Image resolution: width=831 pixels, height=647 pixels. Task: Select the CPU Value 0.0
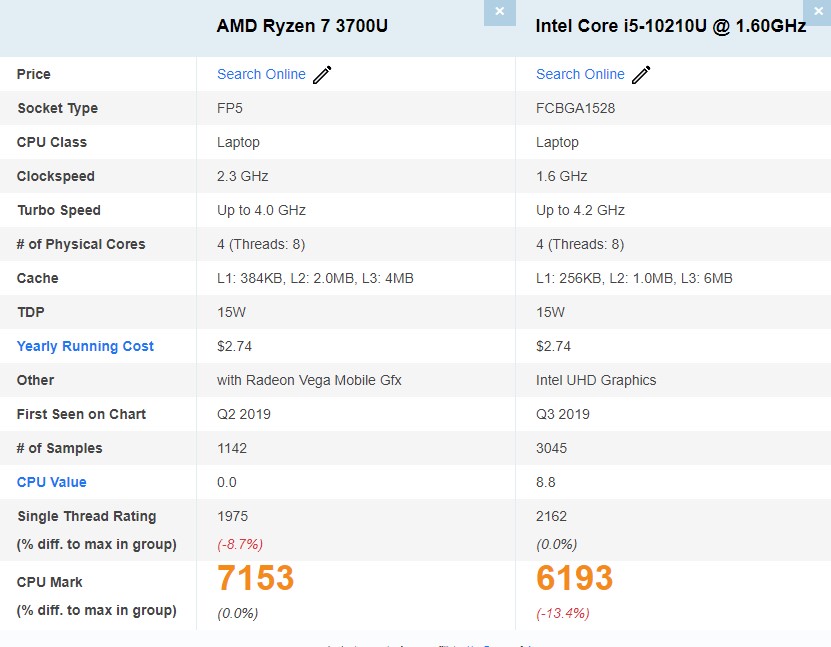227,482
